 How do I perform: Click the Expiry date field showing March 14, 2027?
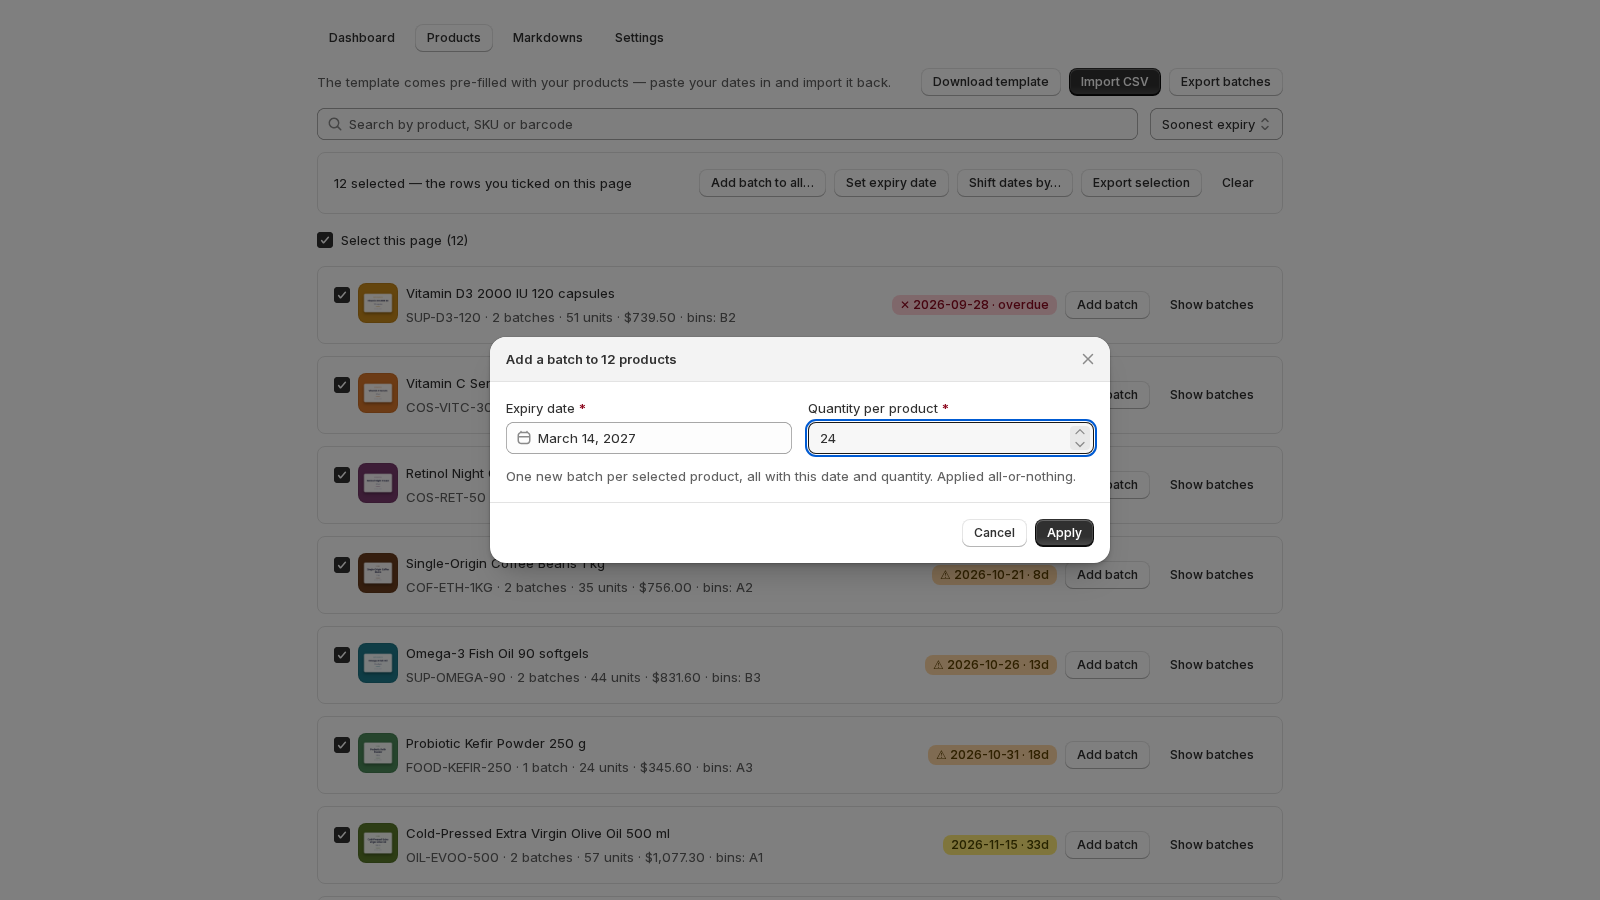click(x=649, y=438)
